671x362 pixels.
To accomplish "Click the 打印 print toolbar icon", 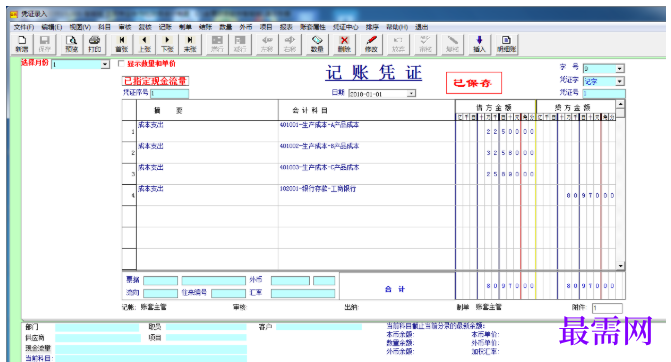I will point(94,44).
